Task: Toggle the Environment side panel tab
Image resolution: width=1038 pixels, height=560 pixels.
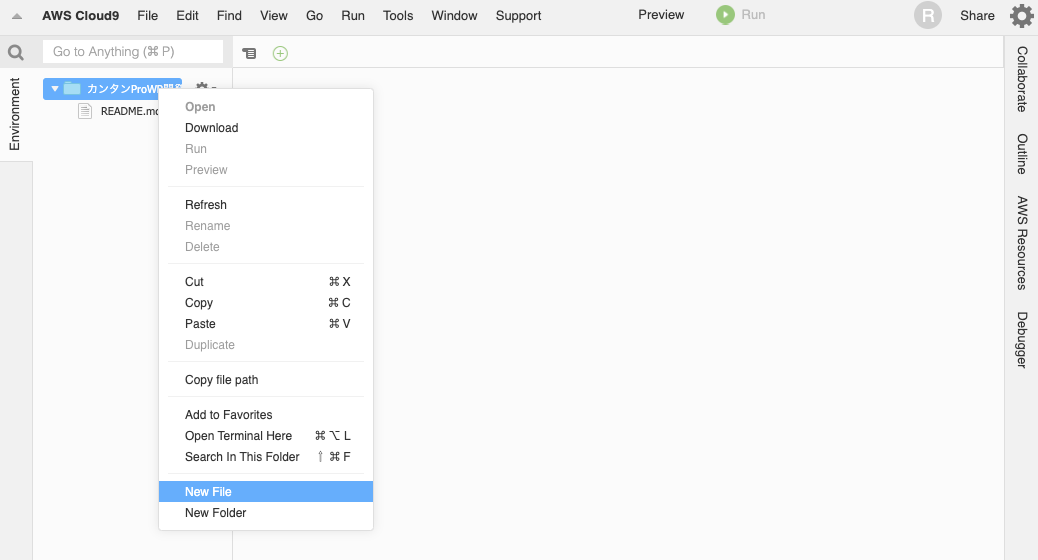Action: click(15, 114)
